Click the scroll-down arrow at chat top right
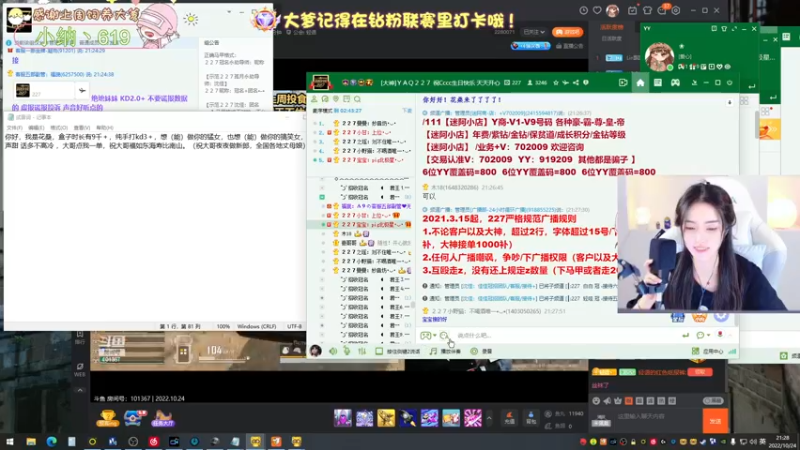 tap(730, 103)
